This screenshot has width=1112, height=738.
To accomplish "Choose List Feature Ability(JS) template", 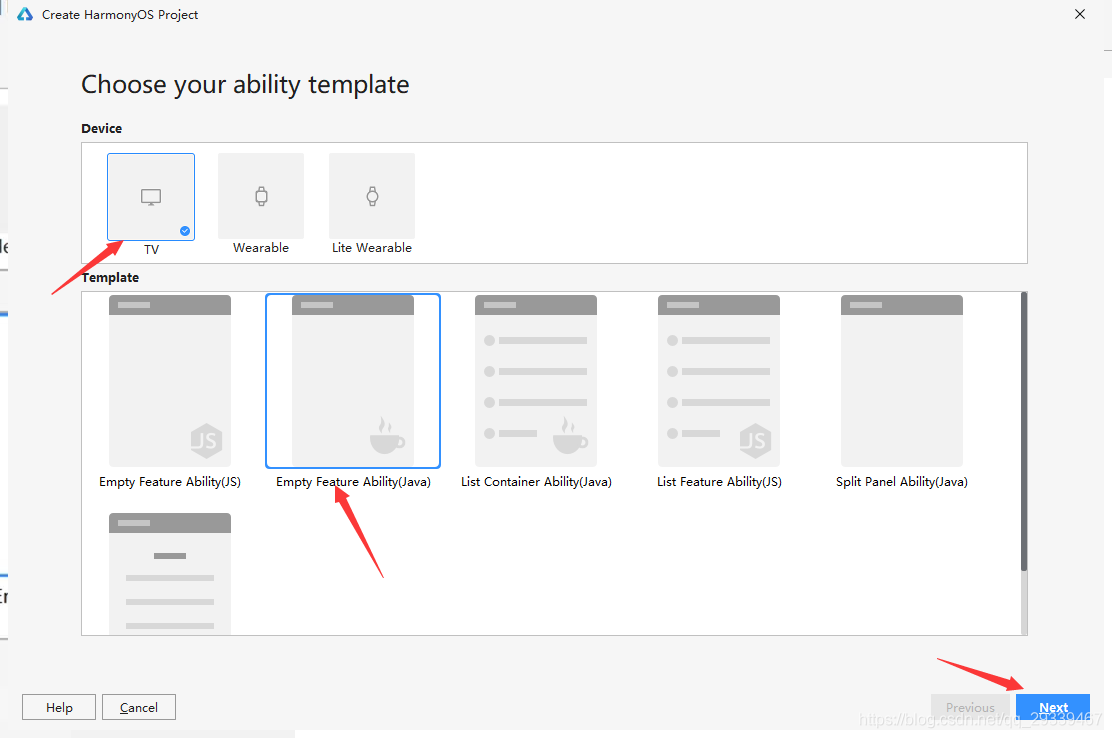I will pos(719,381).
